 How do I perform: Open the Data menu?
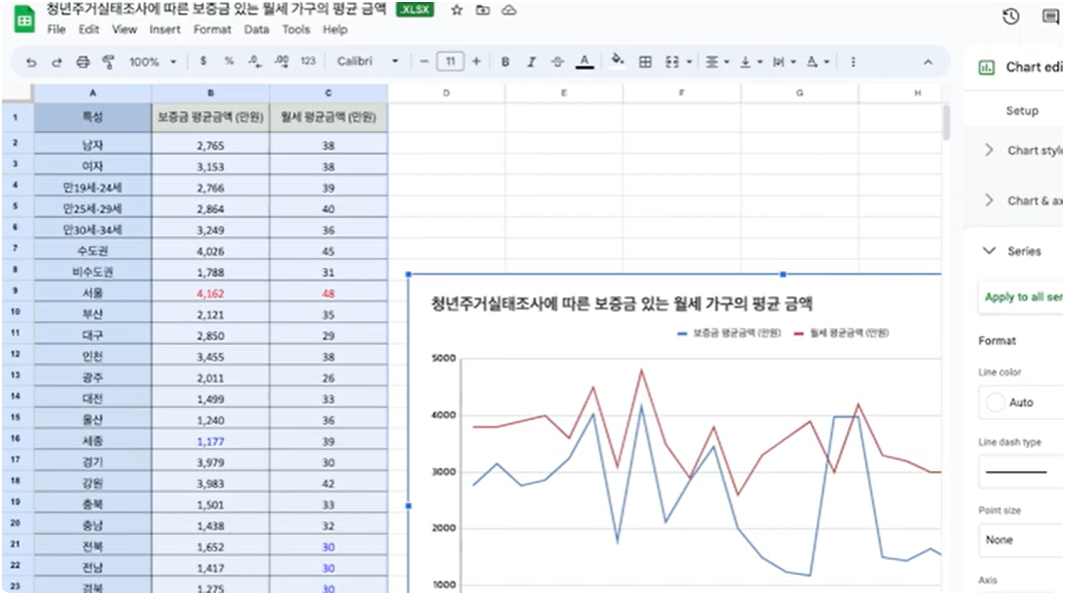coord(256,30)
